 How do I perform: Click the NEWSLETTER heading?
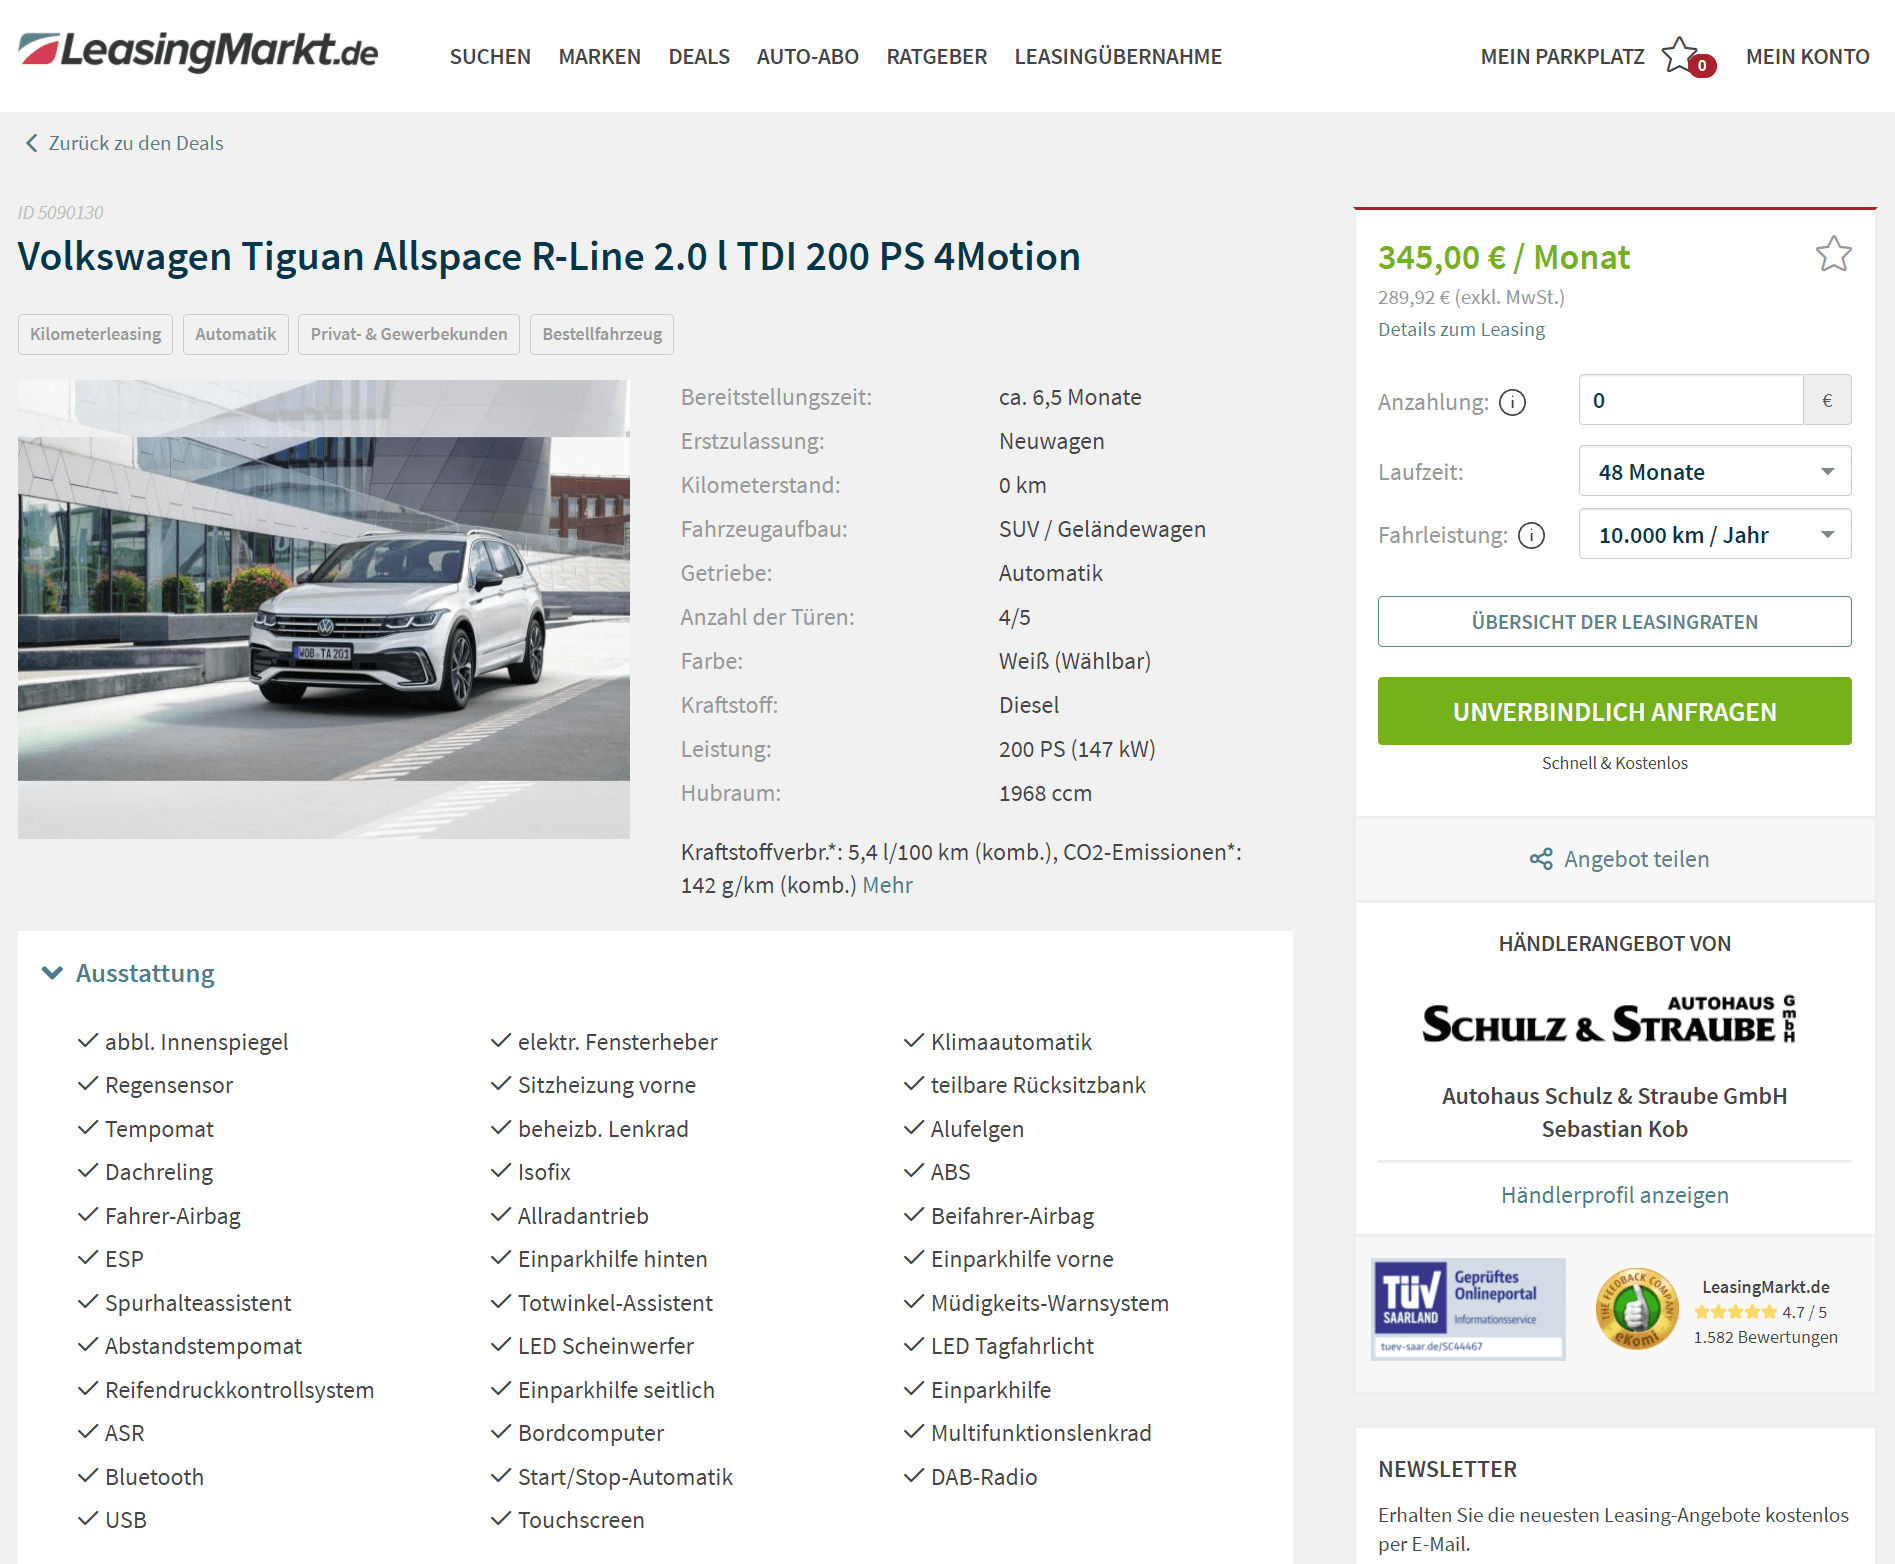tap(1447, 1469)
